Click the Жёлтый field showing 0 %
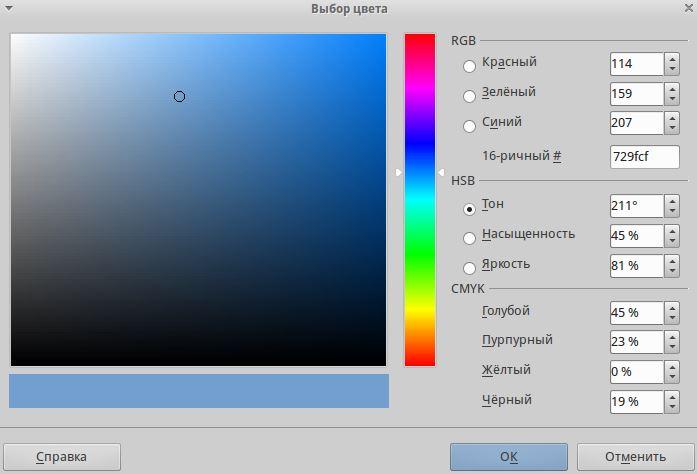The height and width of the screenshot is (474, 697). (637, 372)
